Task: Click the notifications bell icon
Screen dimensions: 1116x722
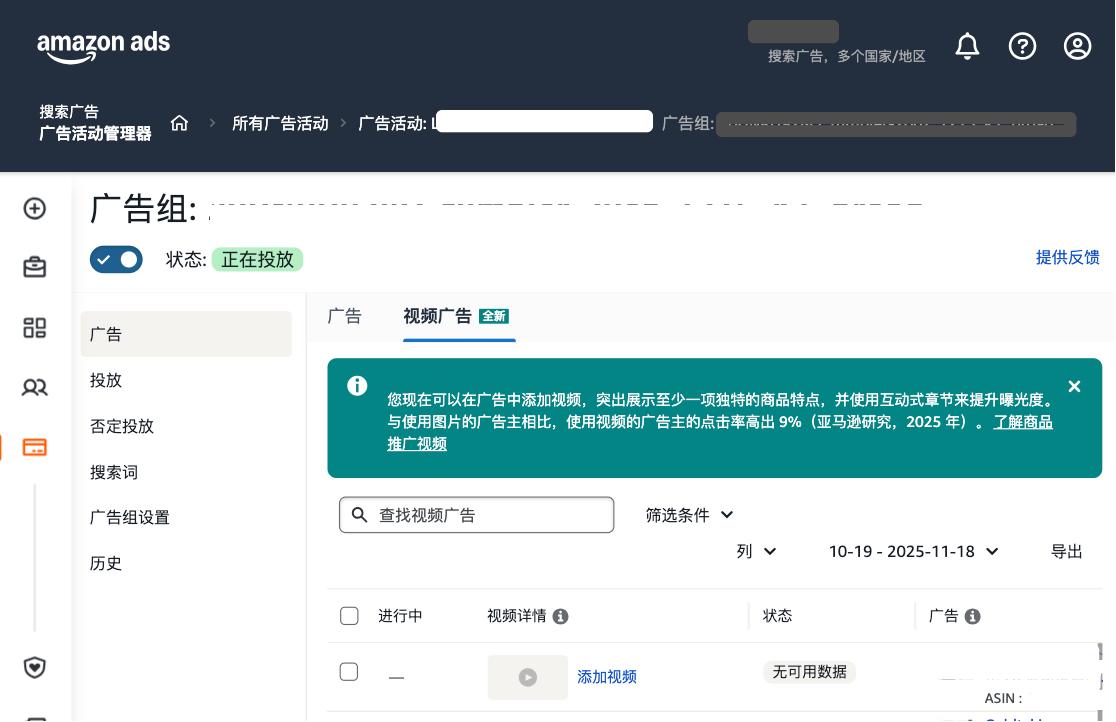Action: pyautogui.click(x=967, y=46)
